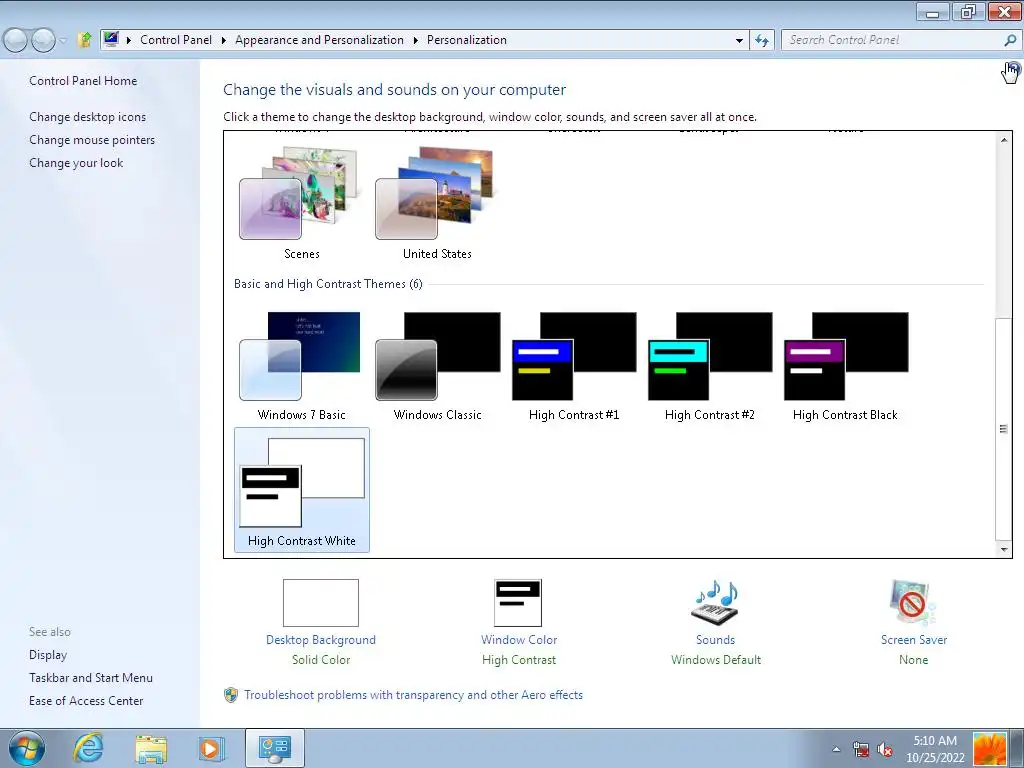
Task: Open Change your look
Action: pyautogui.click(x=76, y=163)
